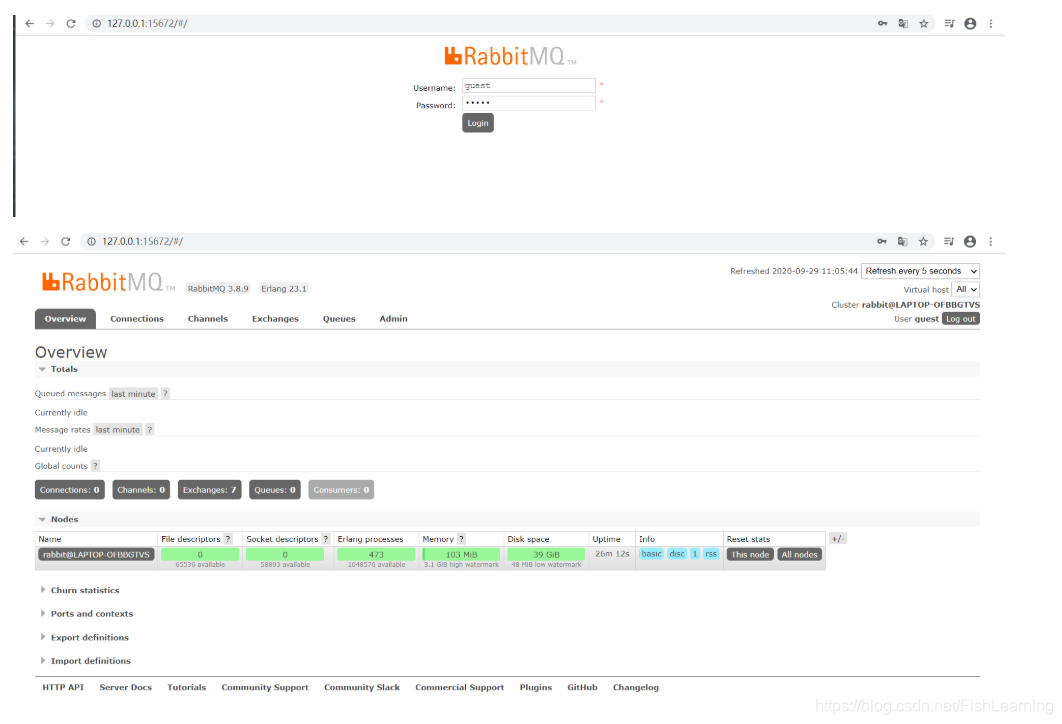Switch to the Channels tab
Screen dimensions: 1062x724
208,319
